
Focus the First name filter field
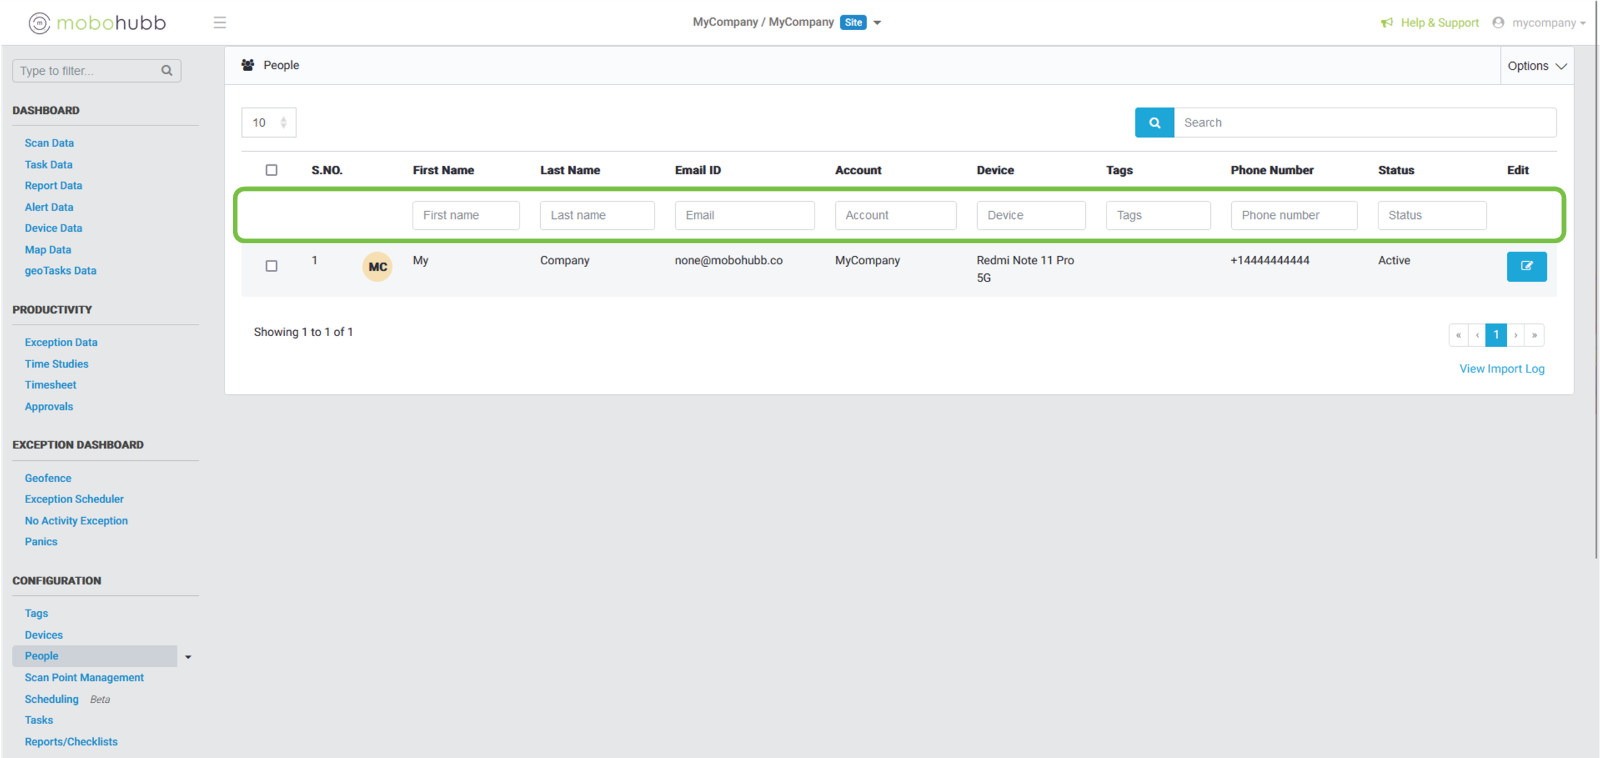coord(465,215)
